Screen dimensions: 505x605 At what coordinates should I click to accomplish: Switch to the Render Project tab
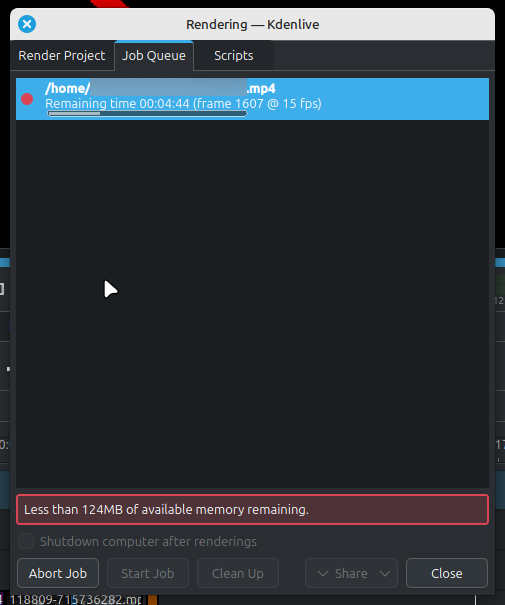click(62, 56)
